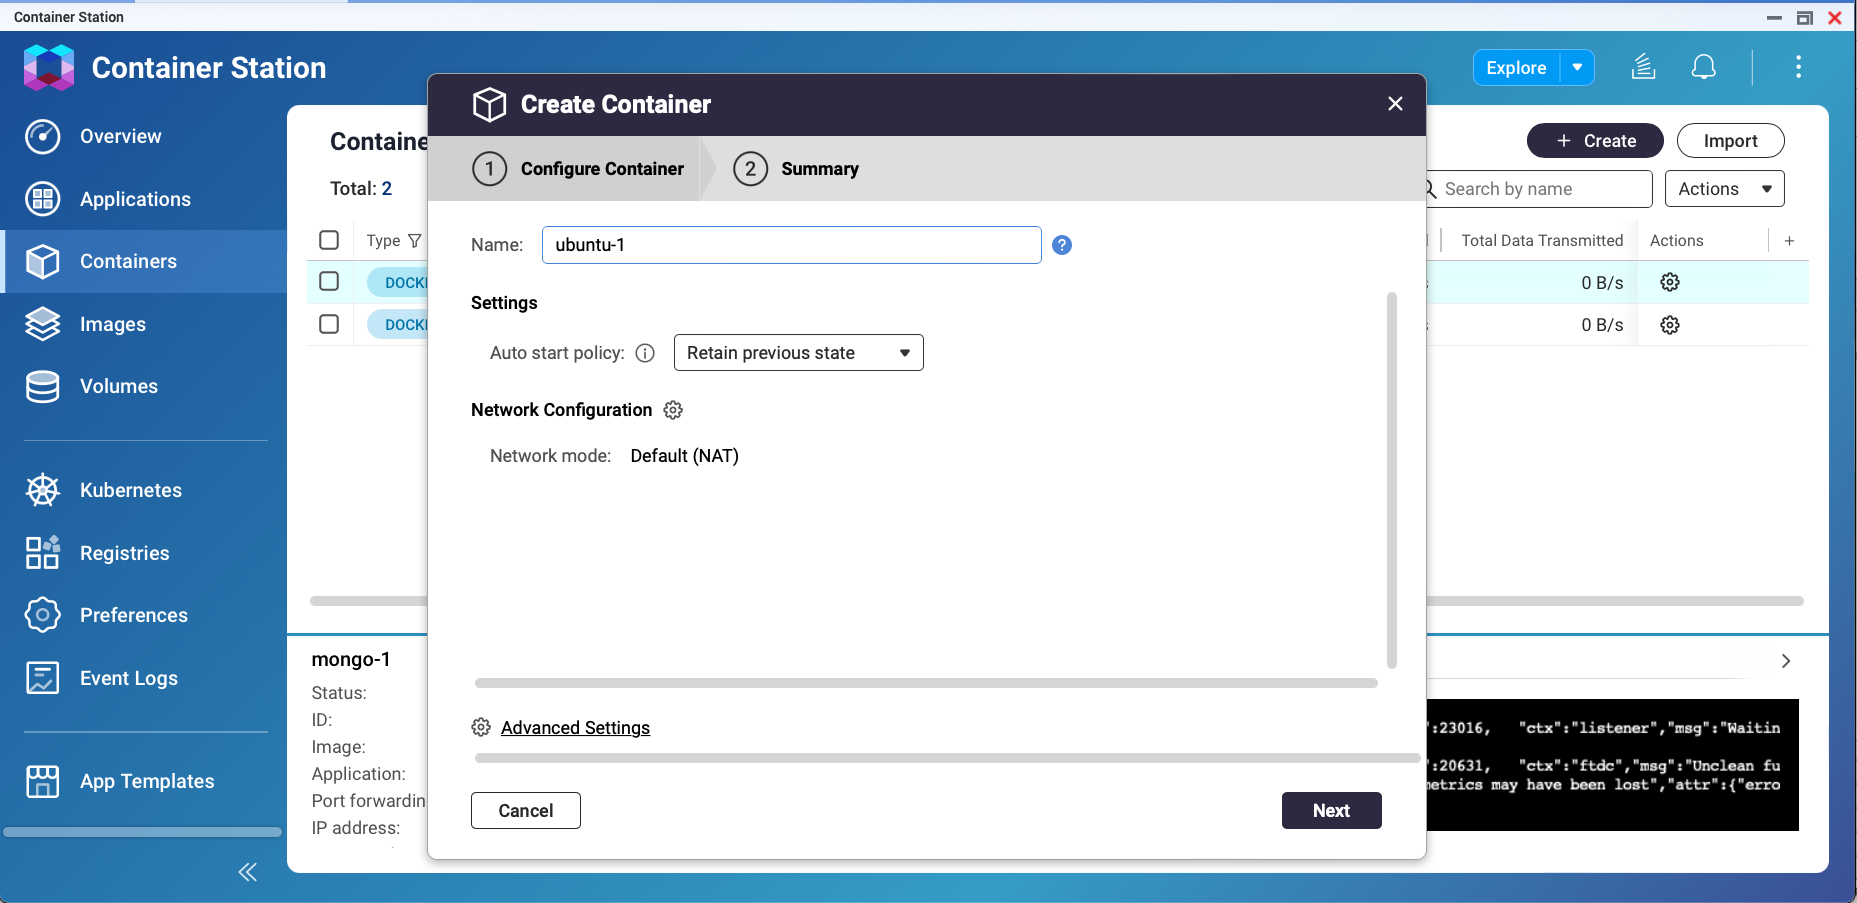
Task: Expand the Actions dropdown
Action: point(1724,189)
